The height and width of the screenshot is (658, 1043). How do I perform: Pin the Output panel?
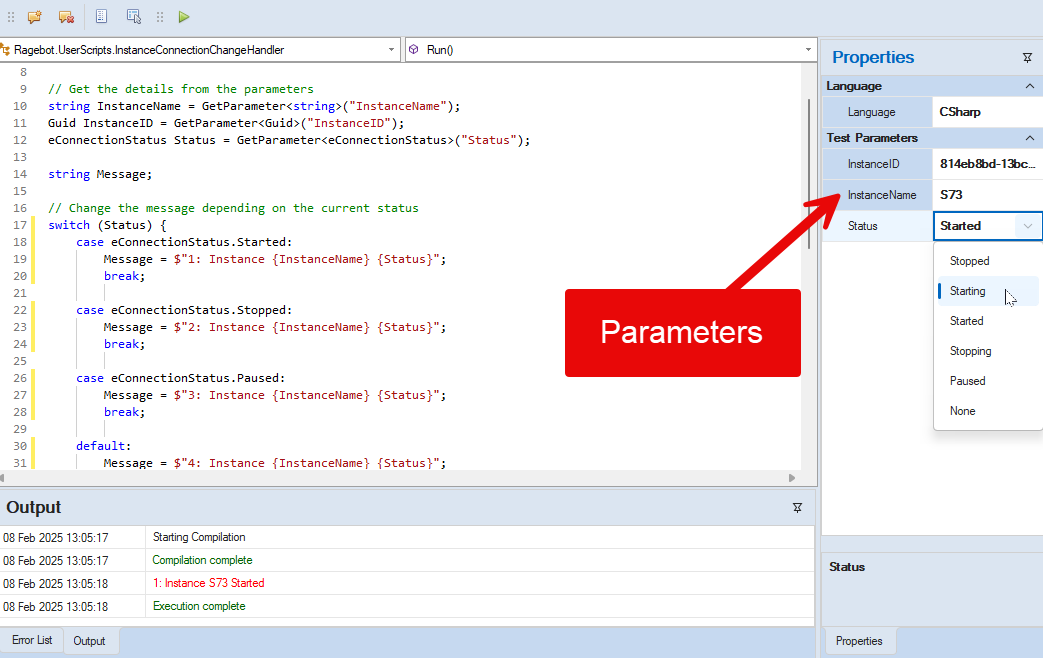click(x=797, y=508)
